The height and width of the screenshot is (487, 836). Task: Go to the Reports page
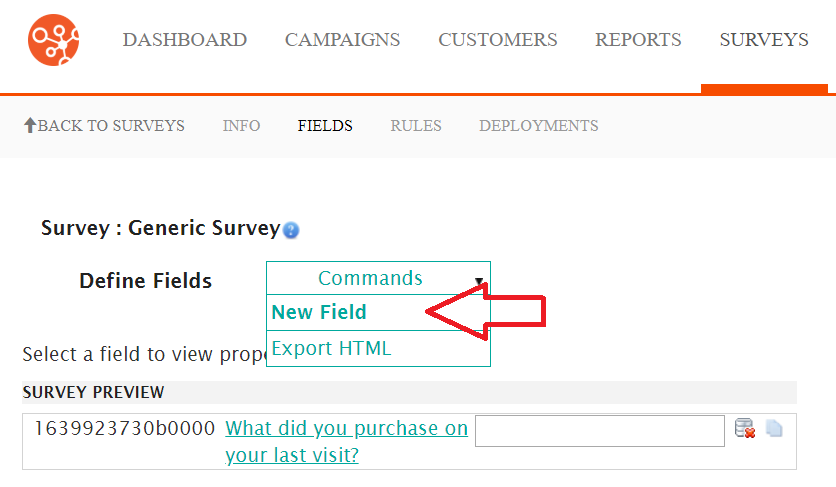pyautogui.click(x=638, y=39)
